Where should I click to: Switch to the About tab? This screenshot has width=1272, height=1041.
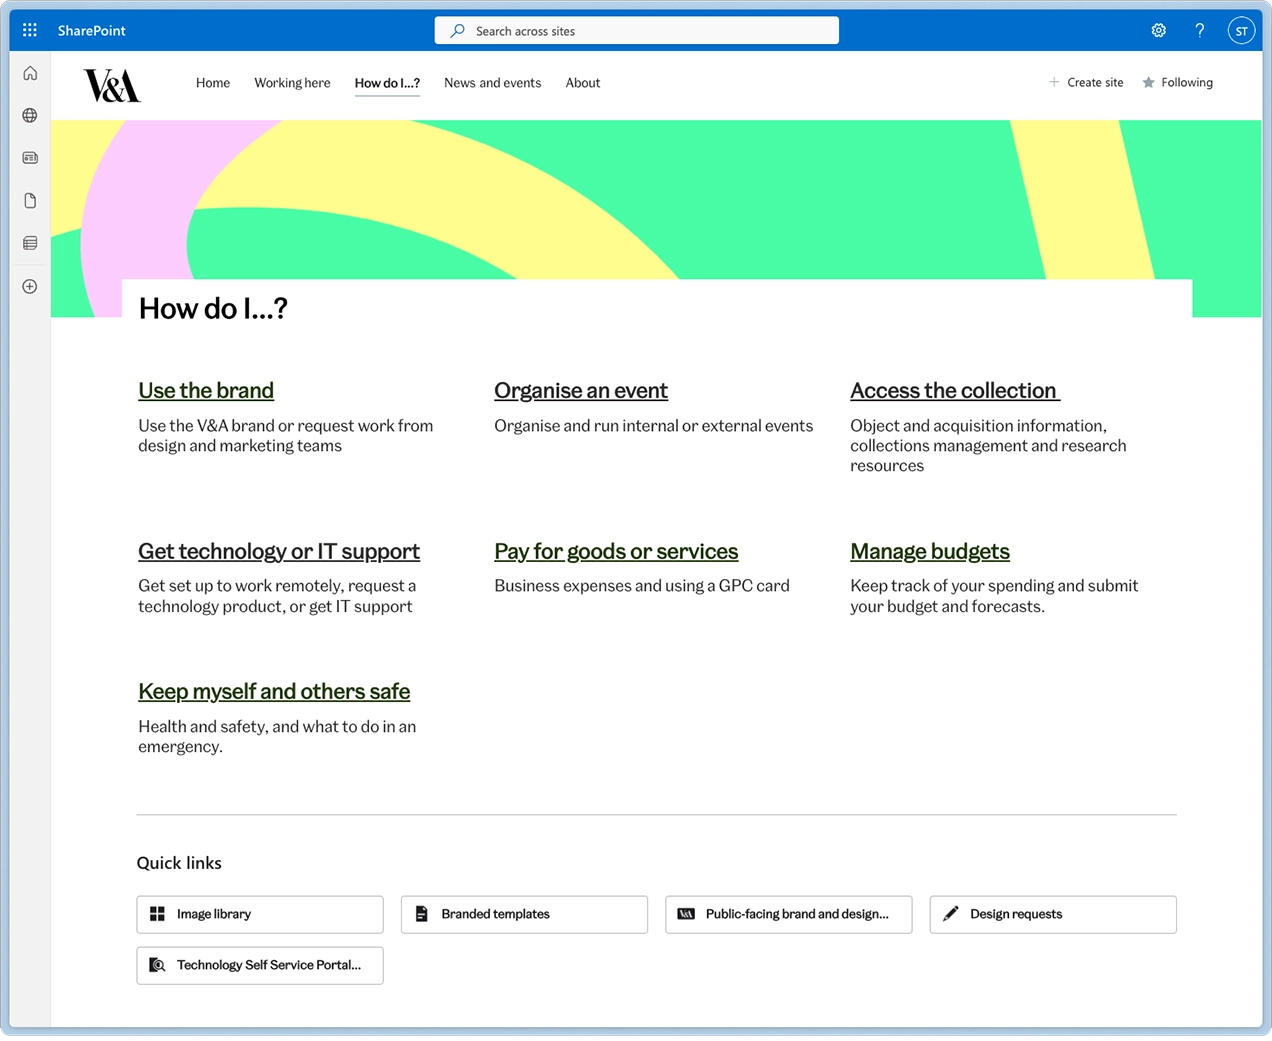point(582,83)
